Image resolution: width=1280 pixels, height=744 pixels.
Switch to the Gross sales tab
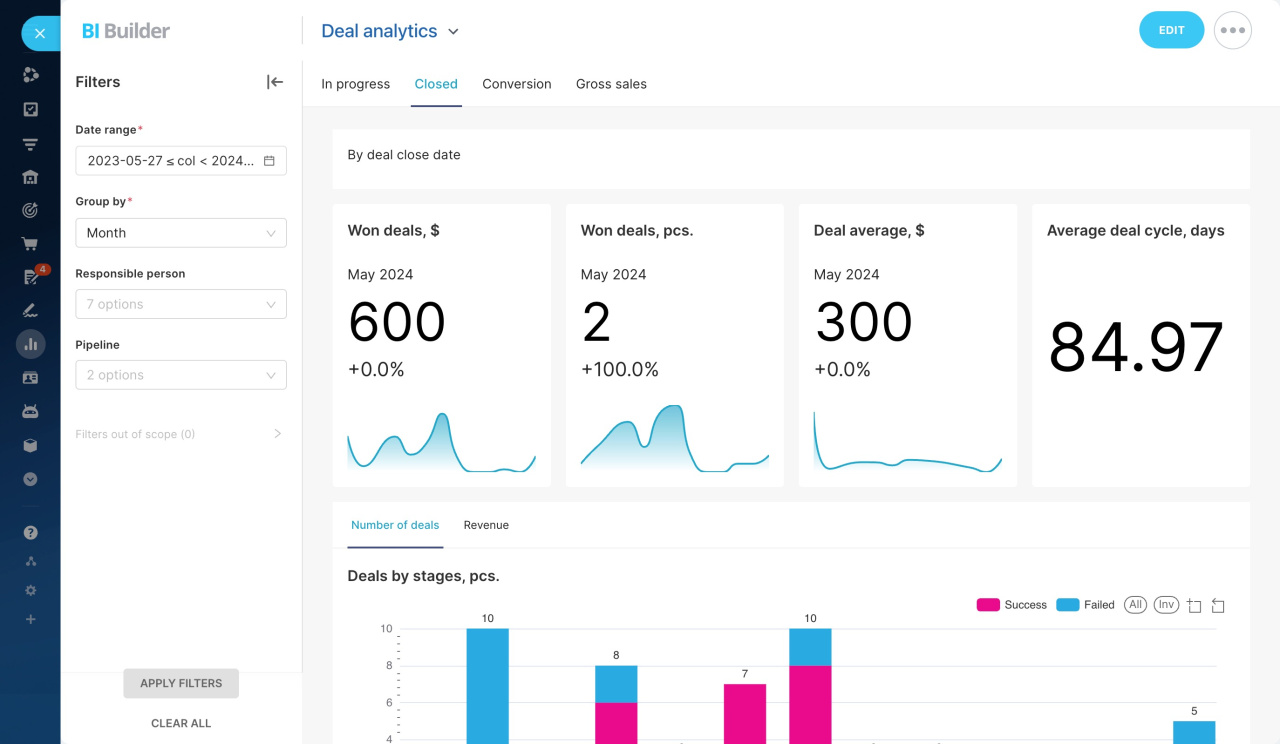[x=611, y=84]
